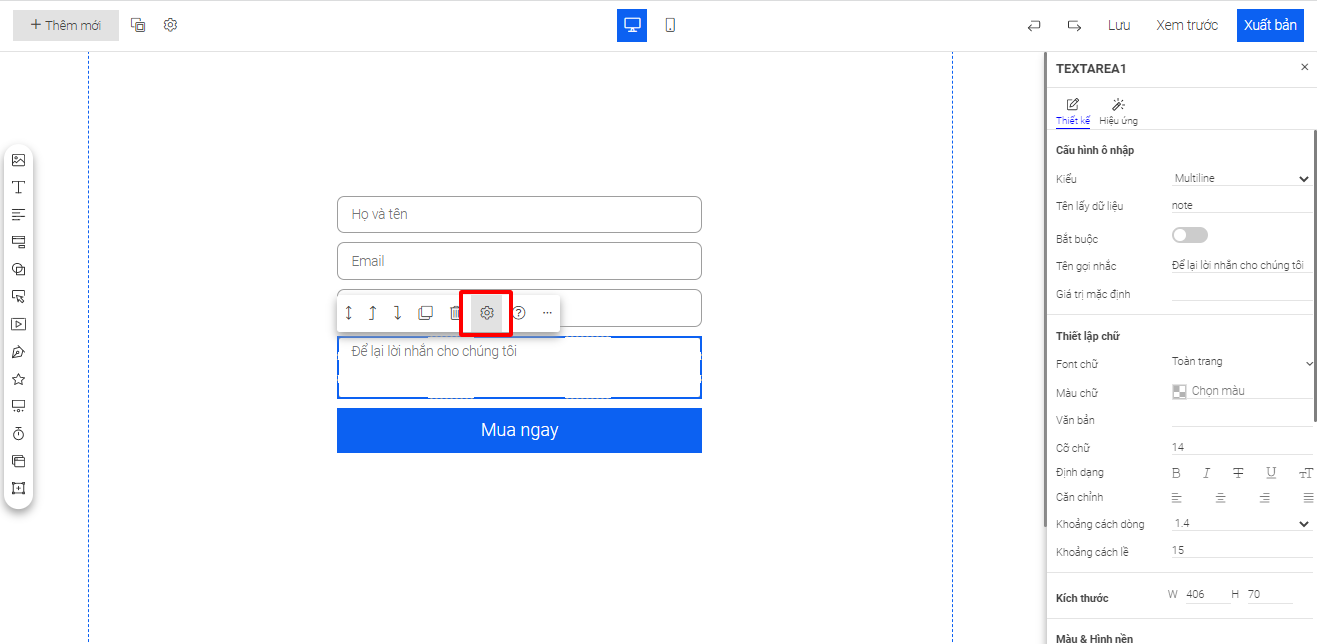Click the pen tool icon in sidebar
The width and height of the screenshot is (1317, 644).
[x=18, y=352]
